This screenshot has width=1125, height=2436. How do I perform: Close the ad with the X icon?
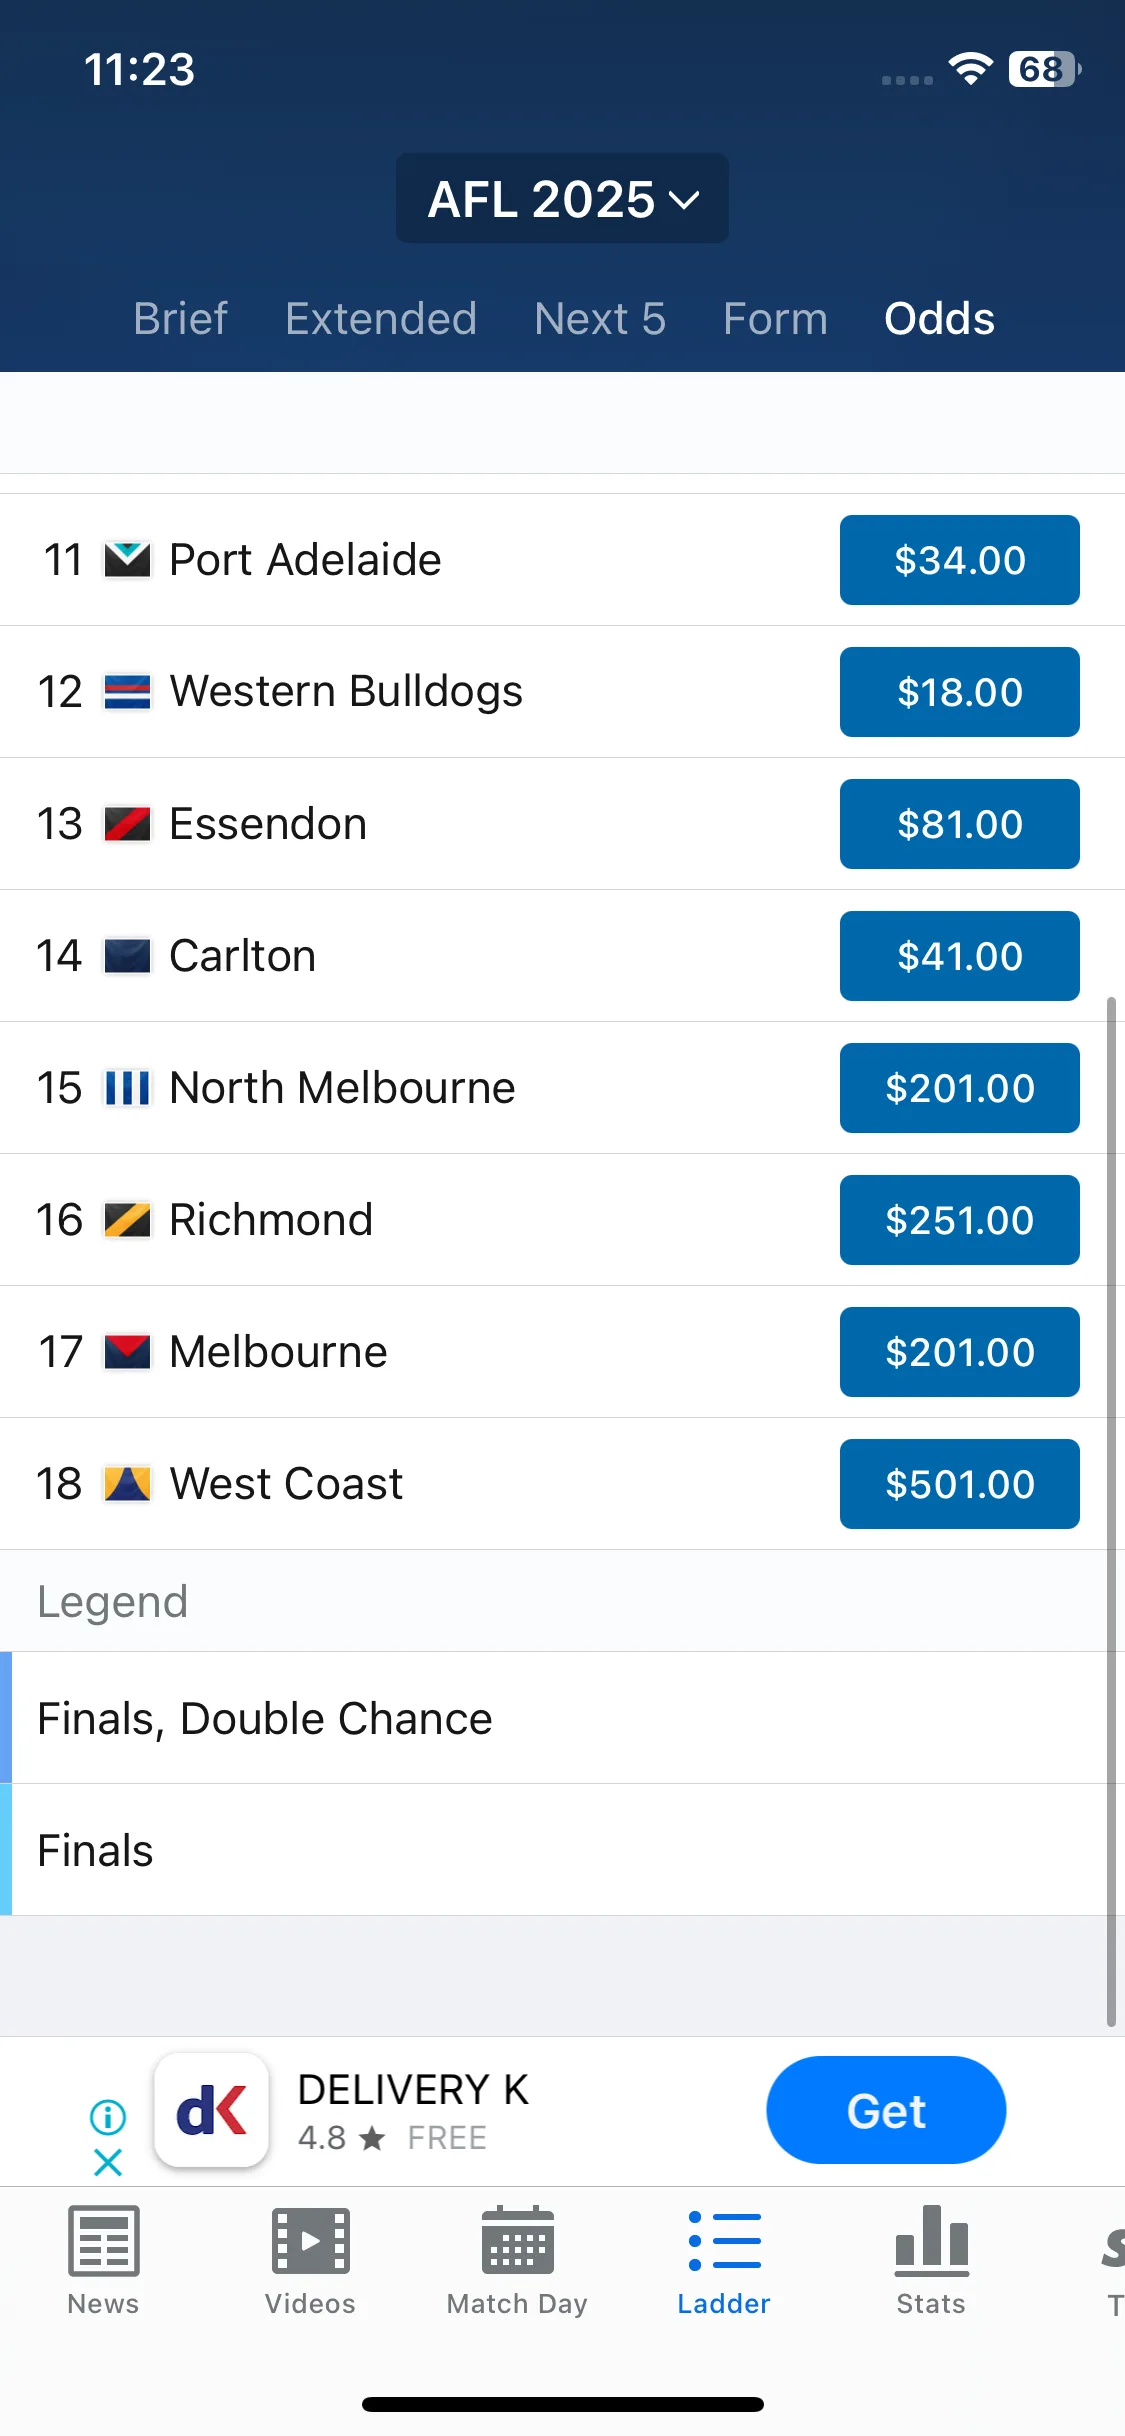coord(108,2162)
